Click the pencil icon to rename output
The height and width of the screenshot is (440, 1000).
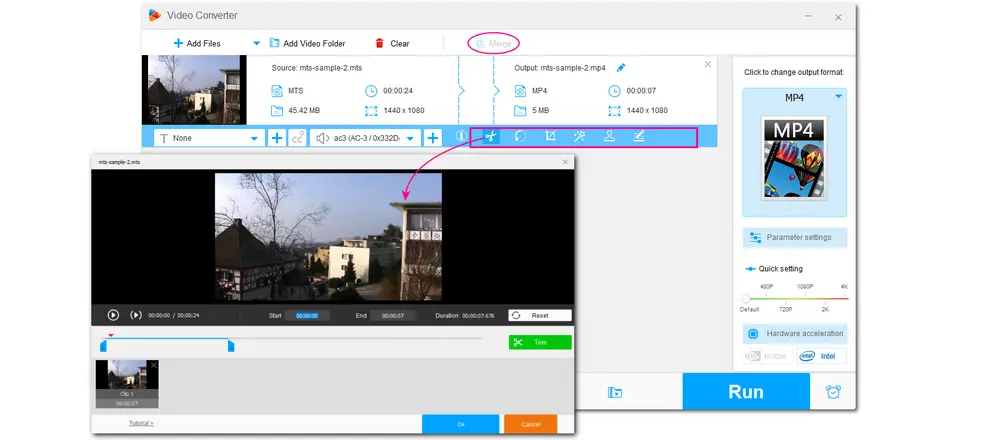tap(621, 68)
